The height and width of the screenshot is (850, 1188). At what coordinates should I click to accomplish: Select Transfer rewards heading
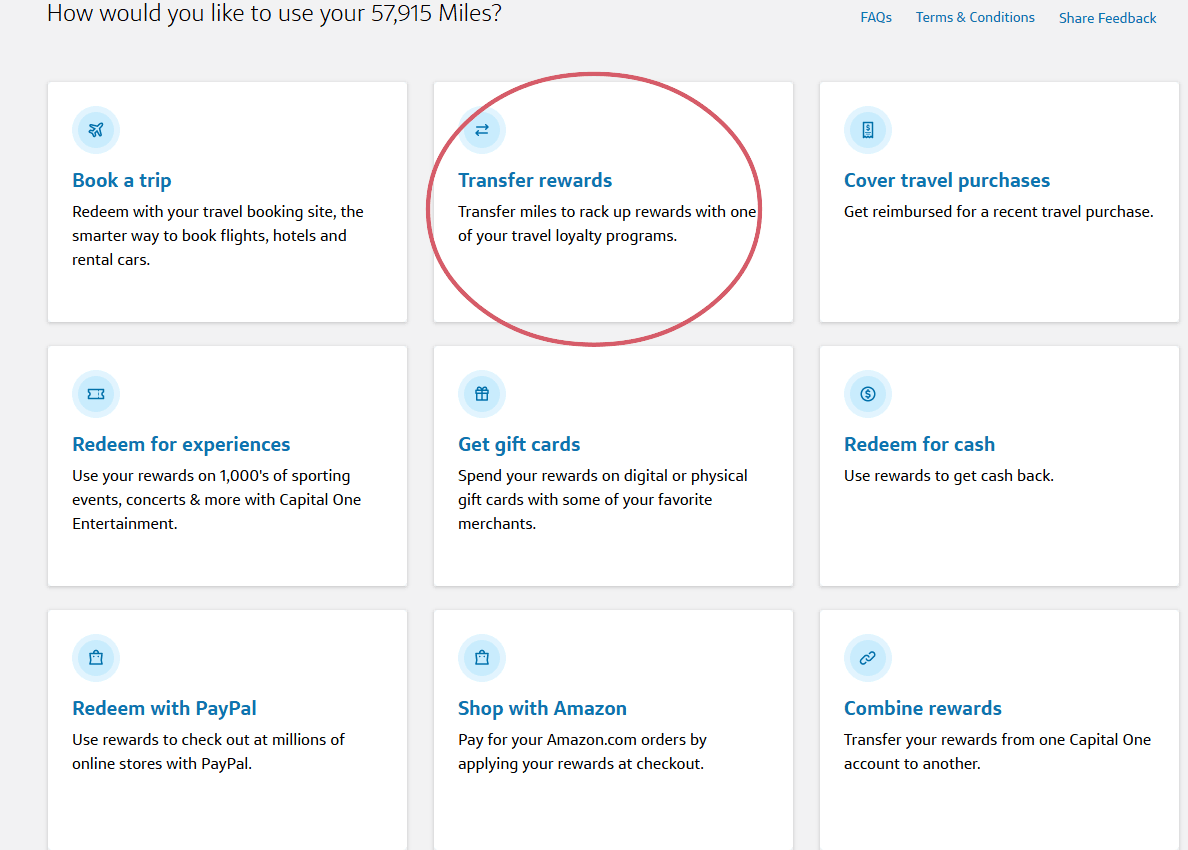pyautogui.click(x=535, y=180)
